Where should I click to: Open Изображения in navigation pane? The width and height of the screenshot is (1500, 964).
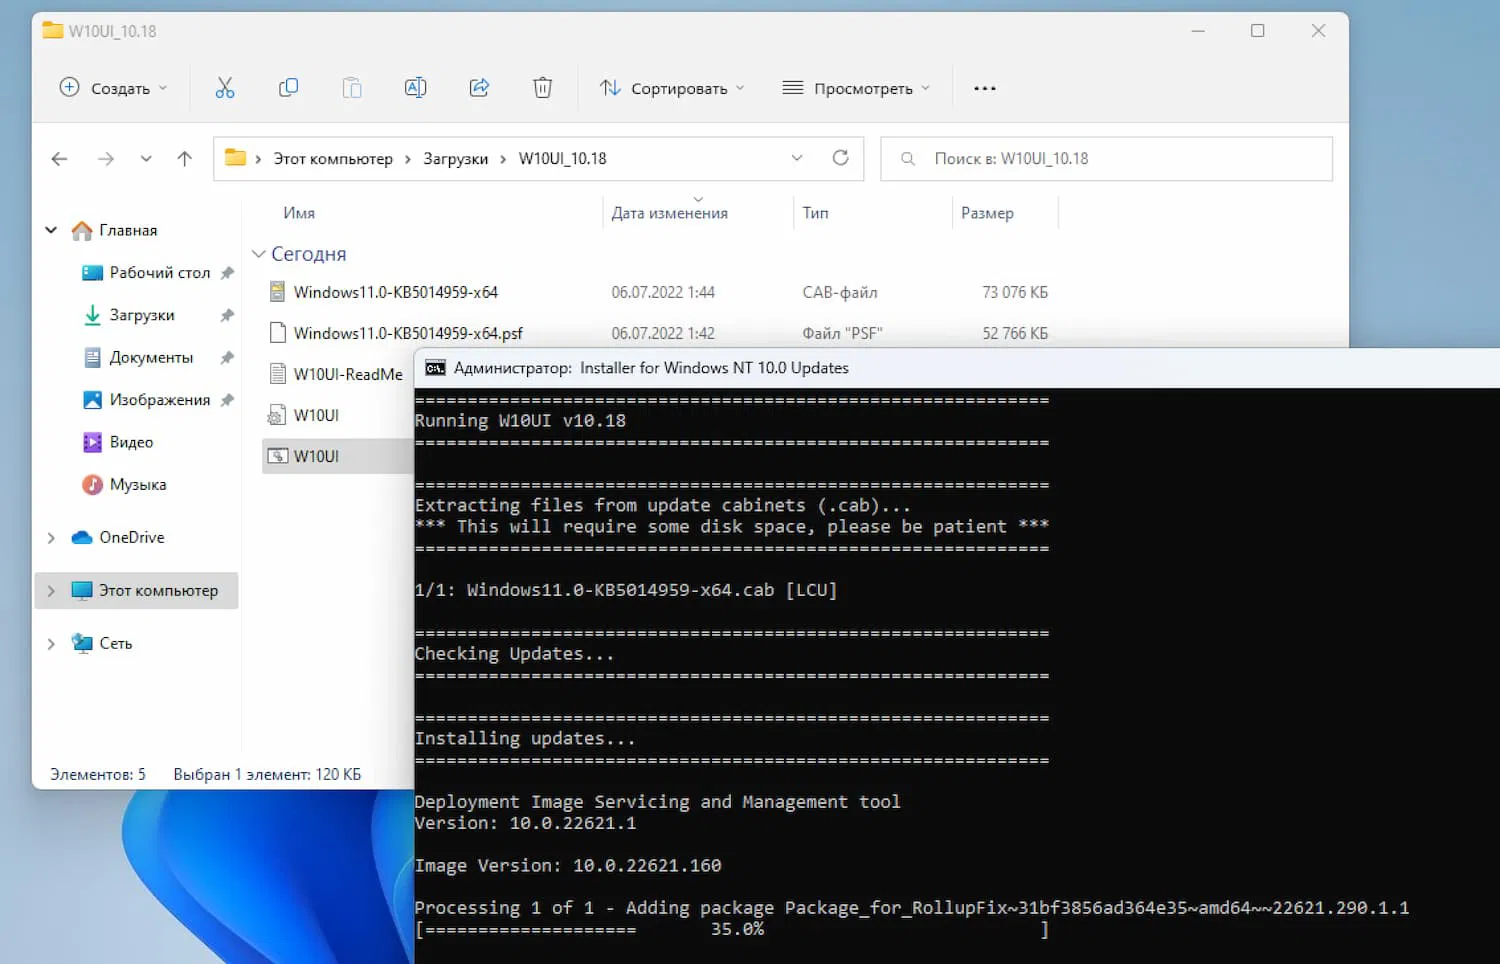146,400
